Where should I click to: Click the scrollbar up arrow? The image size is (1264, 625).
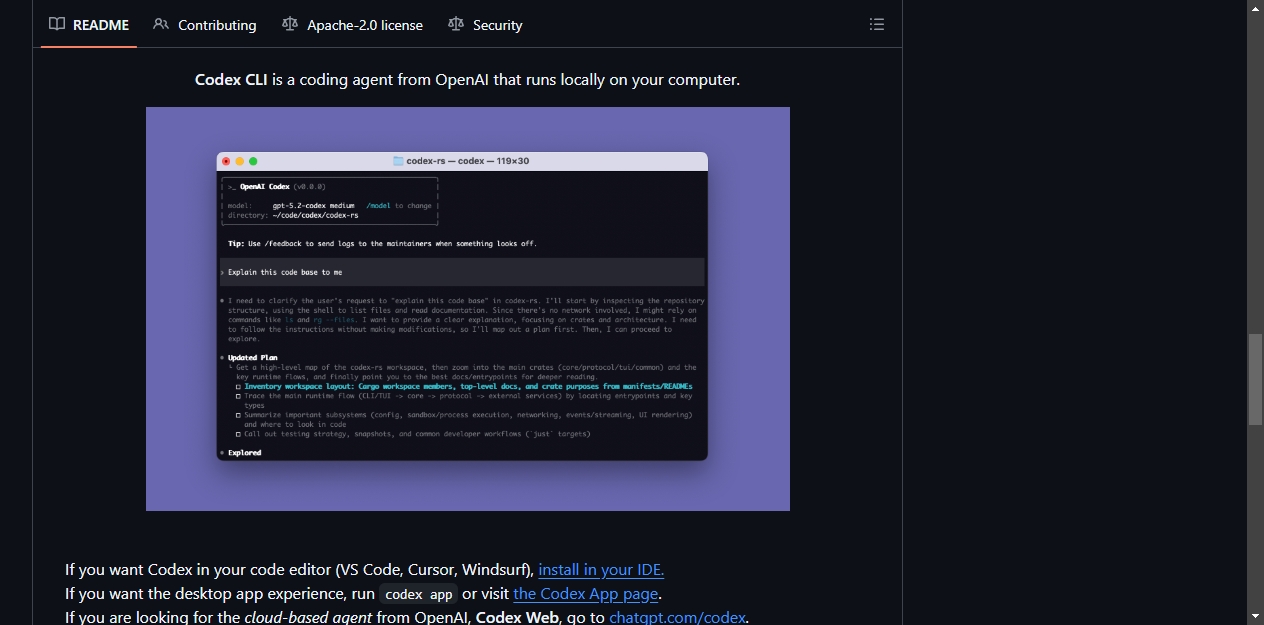pyautogui.click(x=1255, y=7)
